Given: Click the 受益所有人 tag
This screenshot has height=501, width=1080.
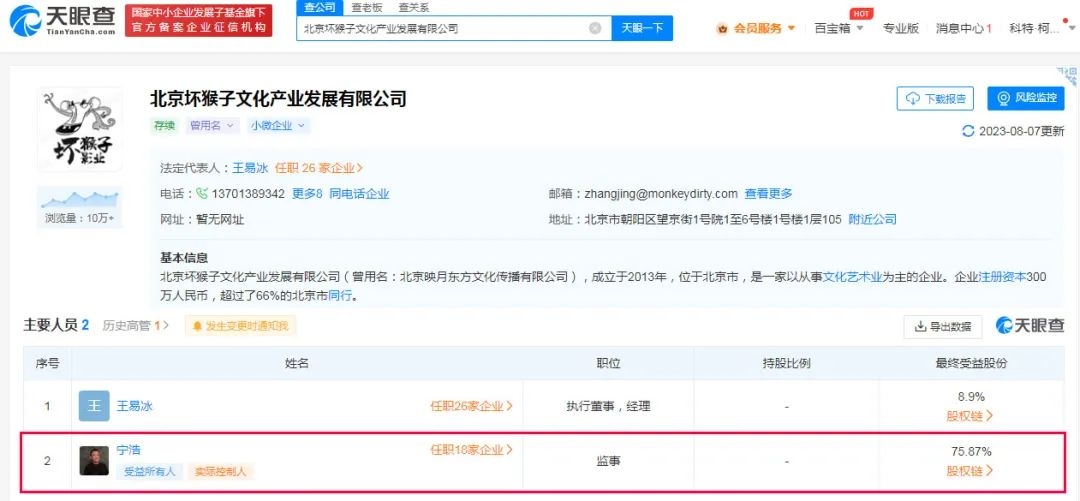Looking at the screenshot, I should coord(149,472).
